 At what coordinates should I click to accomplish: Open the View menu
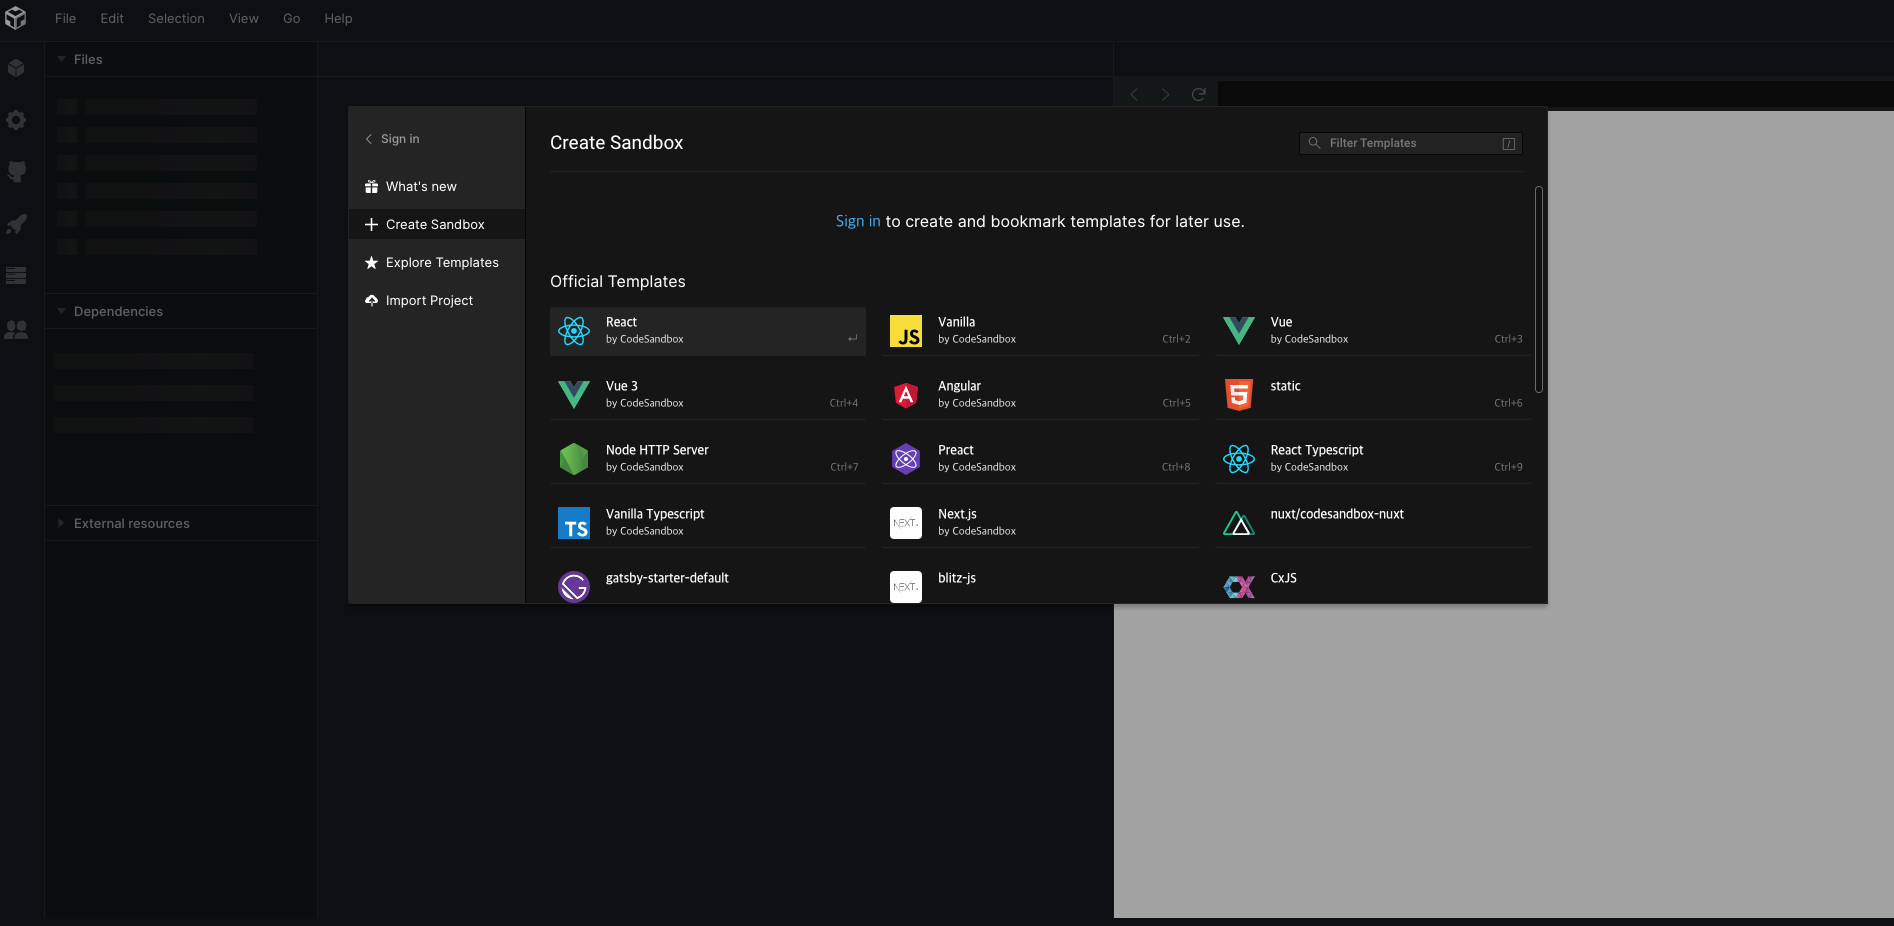pos(244,18)
